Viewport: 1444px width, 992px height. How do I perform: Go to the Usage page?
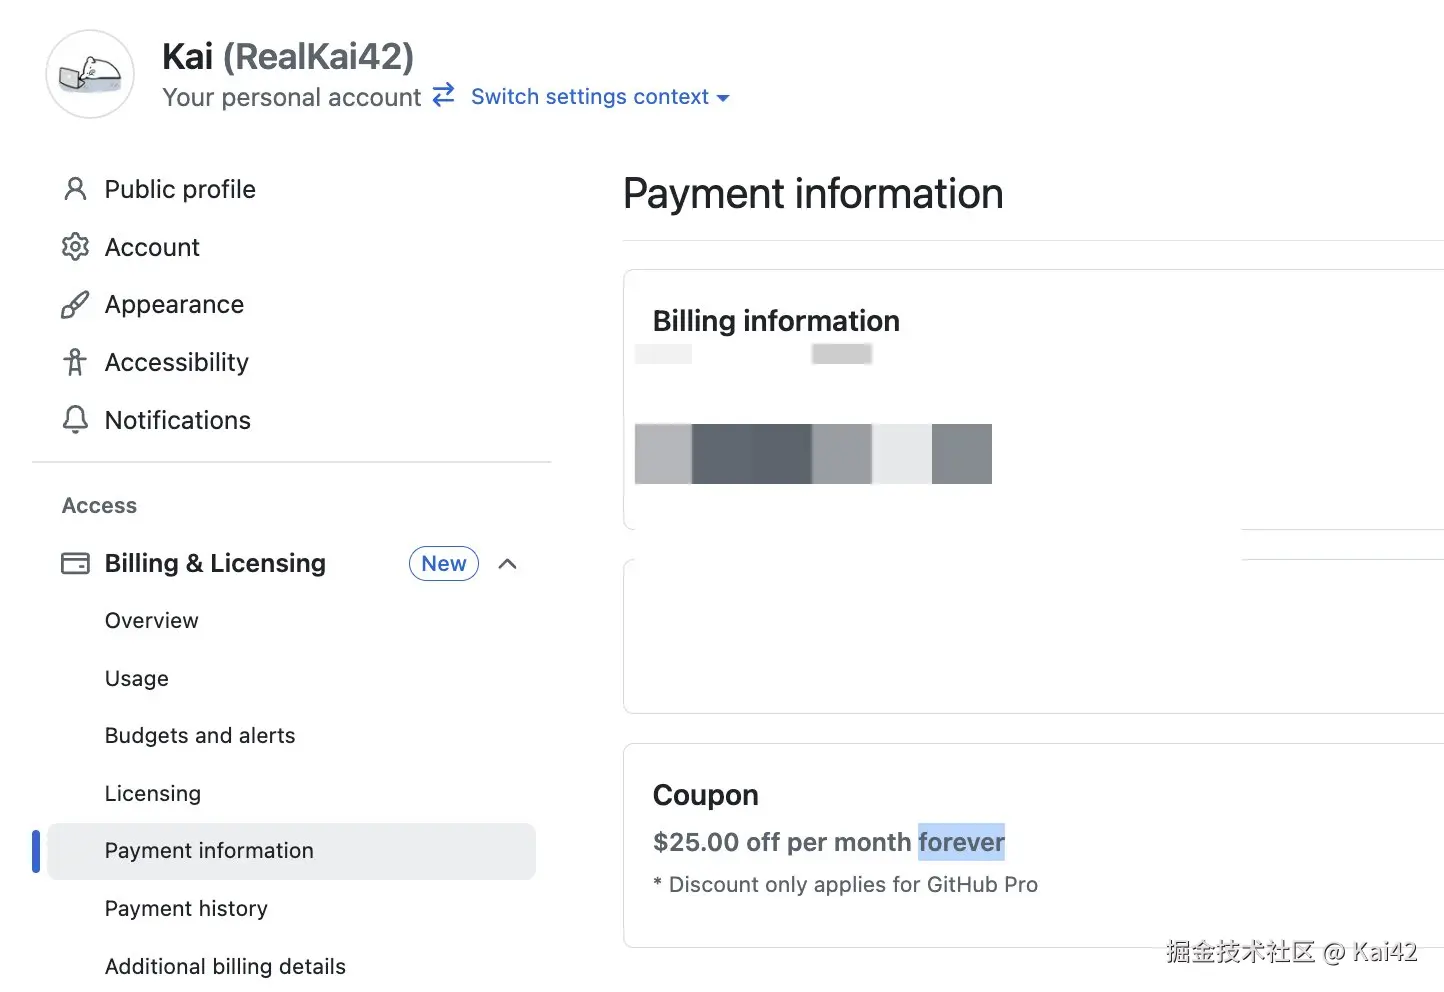point(137,679)
